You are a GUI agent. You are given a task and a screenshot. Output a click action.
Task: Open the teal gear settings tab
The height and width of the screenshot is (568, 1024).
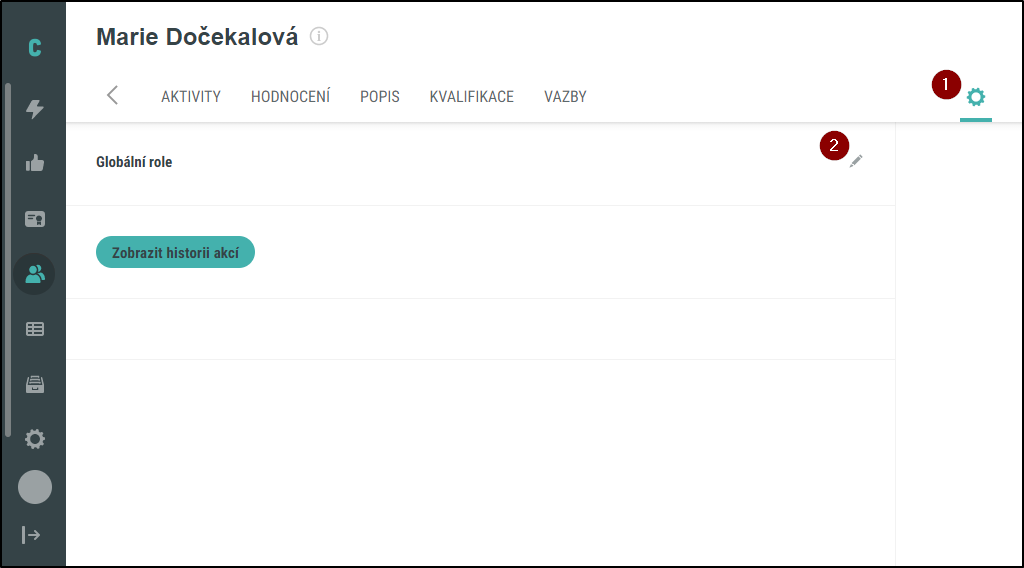tap(976, 97)
